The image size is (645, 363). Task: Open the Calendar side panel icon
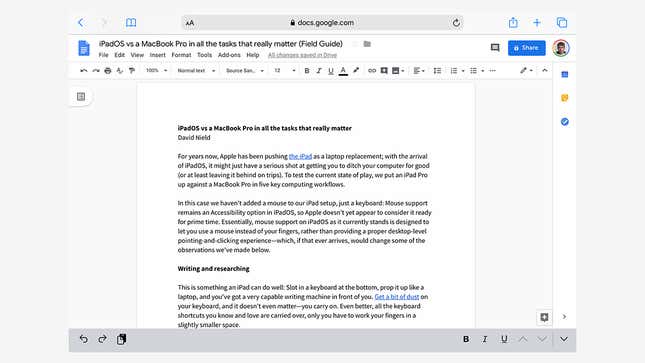[565, 74]
